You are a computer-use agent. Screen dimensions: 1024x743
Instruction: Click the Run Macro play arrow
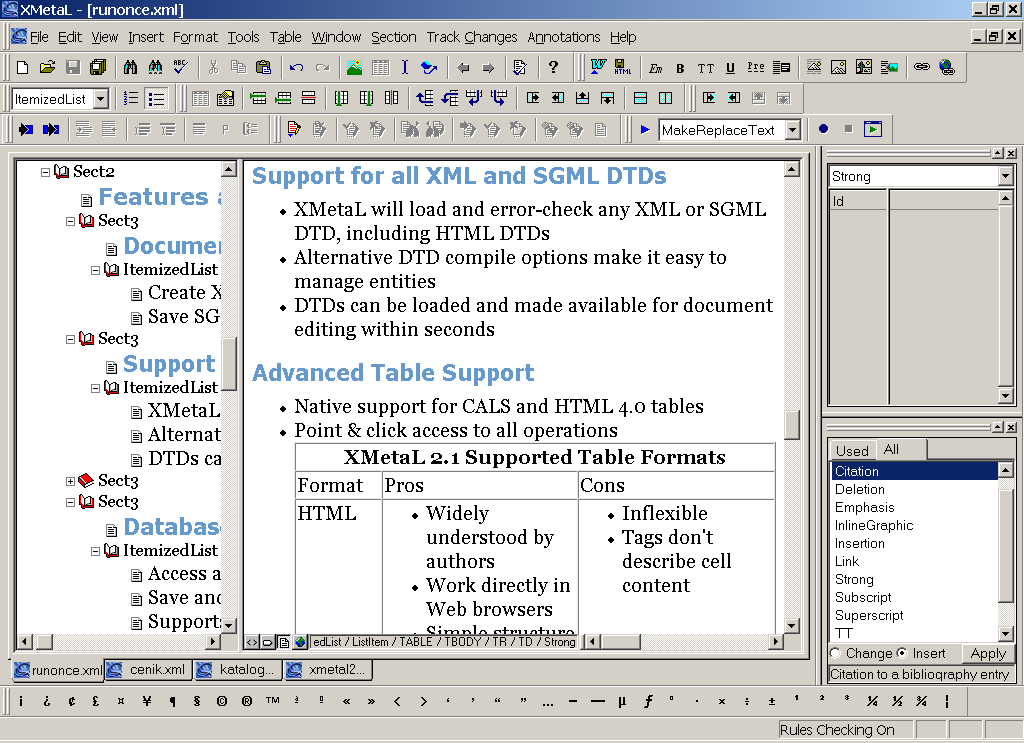(645, 130)
